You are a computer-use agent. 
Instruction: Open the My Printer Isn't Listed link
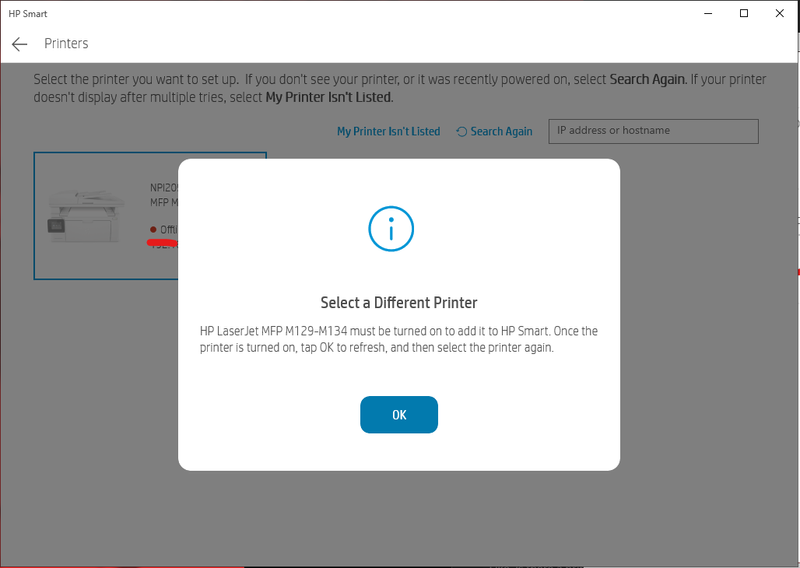388,132
